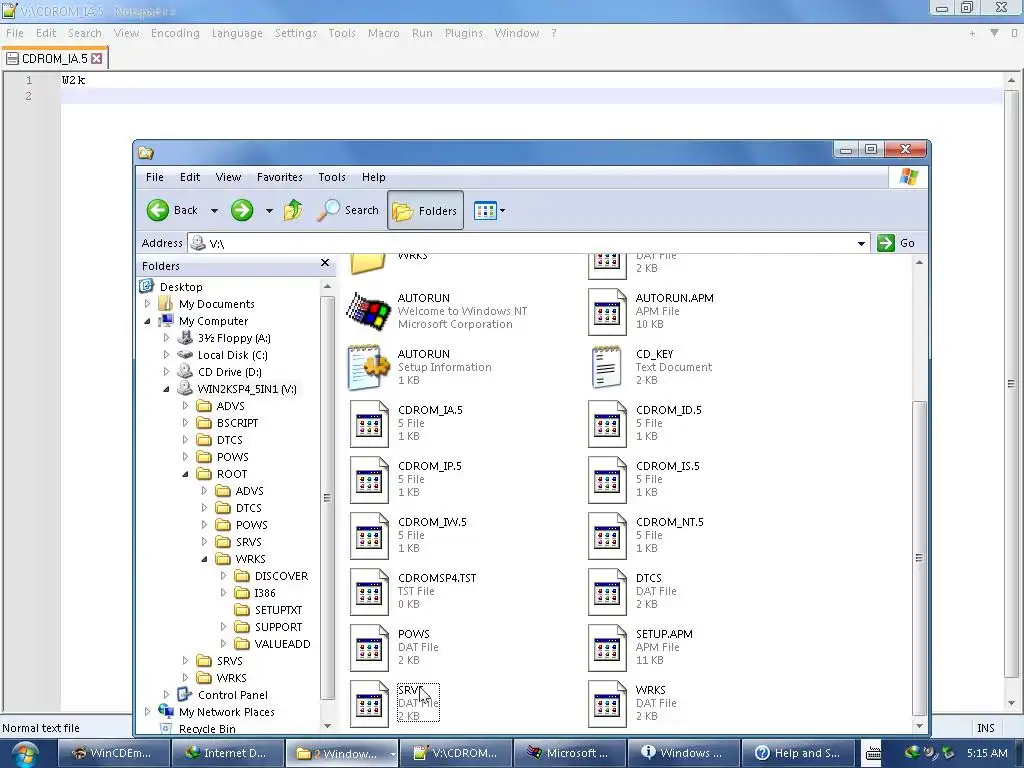Go up one folder level icon
Screen dimensions: 1024x768
(293, 210)
